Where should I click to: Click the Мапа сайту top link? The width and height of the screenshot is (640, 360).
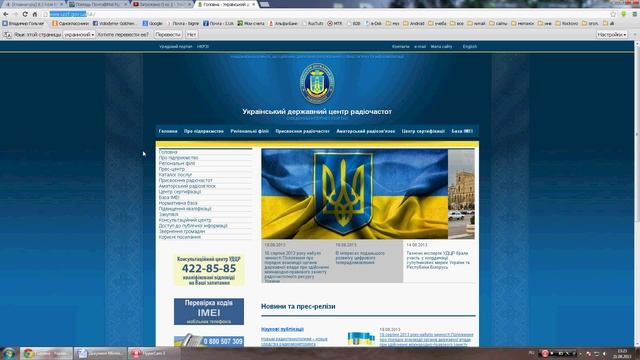click(x=441, y=47)
